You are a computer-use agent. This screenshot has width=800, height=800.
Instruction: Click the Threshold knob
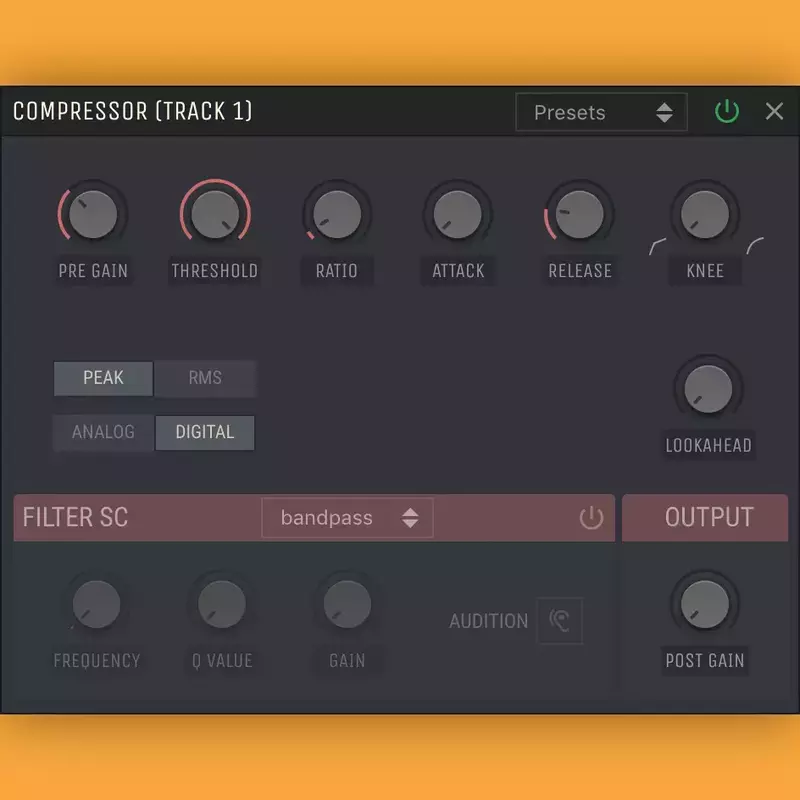click(215, 214)
